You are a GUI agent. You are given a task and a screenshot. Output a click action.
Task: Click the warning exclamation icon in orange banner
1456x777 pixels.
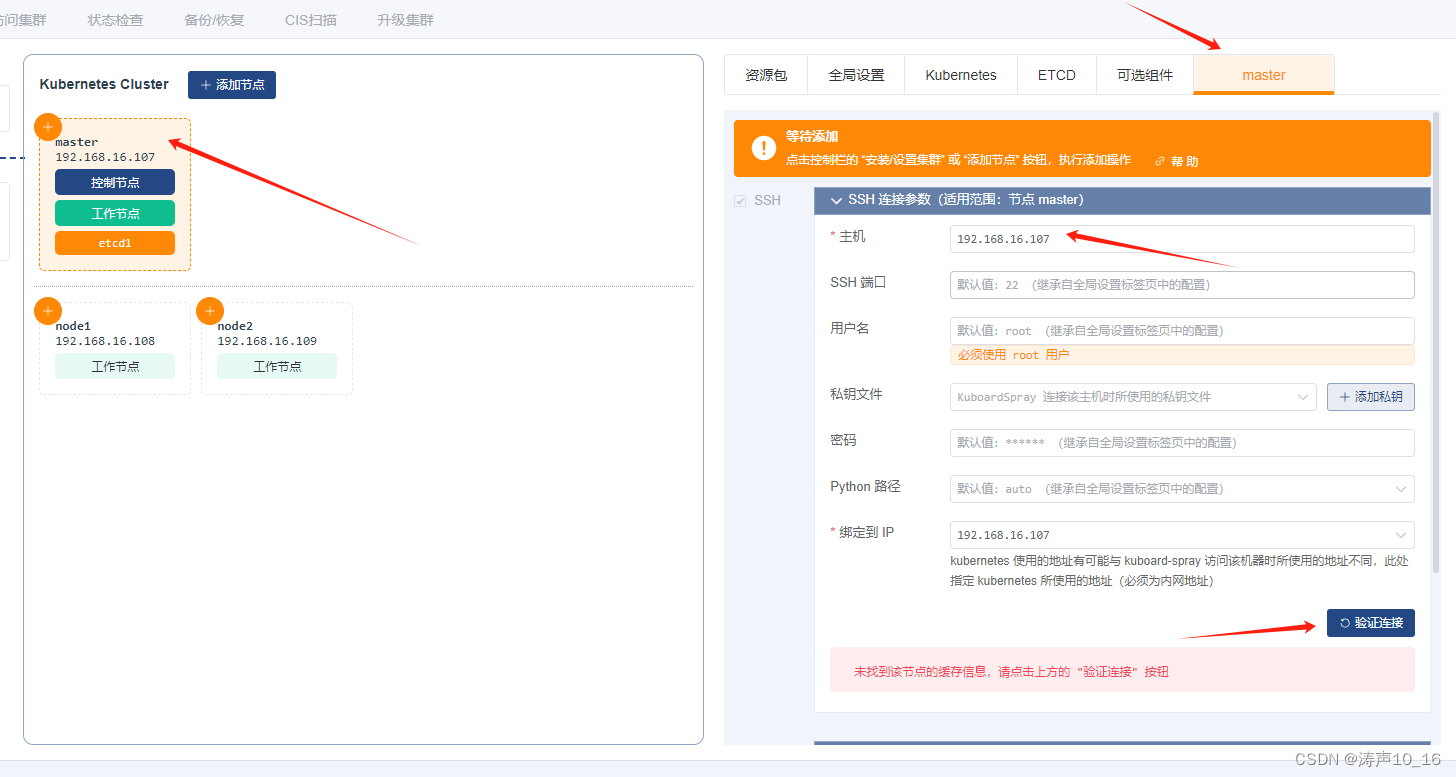[764, 148]
